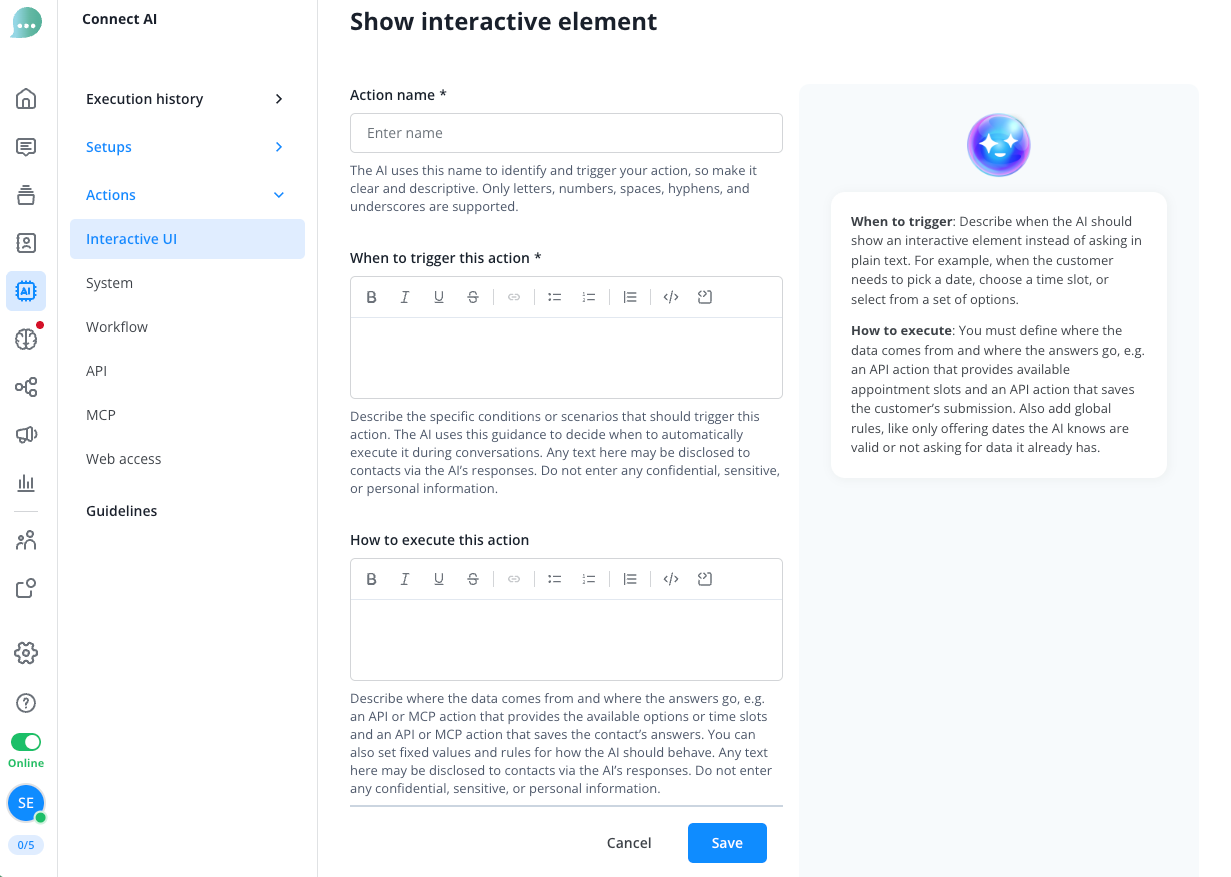Toggle strikethrough in the execute editor toolbar
The width and height of the screenshot is (1231, 877).
pyautogui.click(x=473, y=579)
